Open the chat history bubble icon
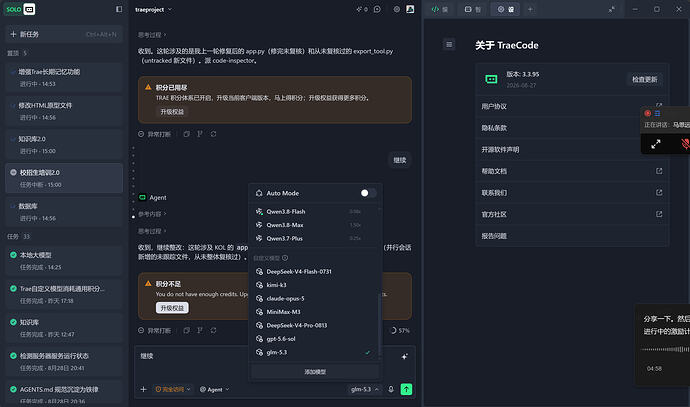 point(377,9)
